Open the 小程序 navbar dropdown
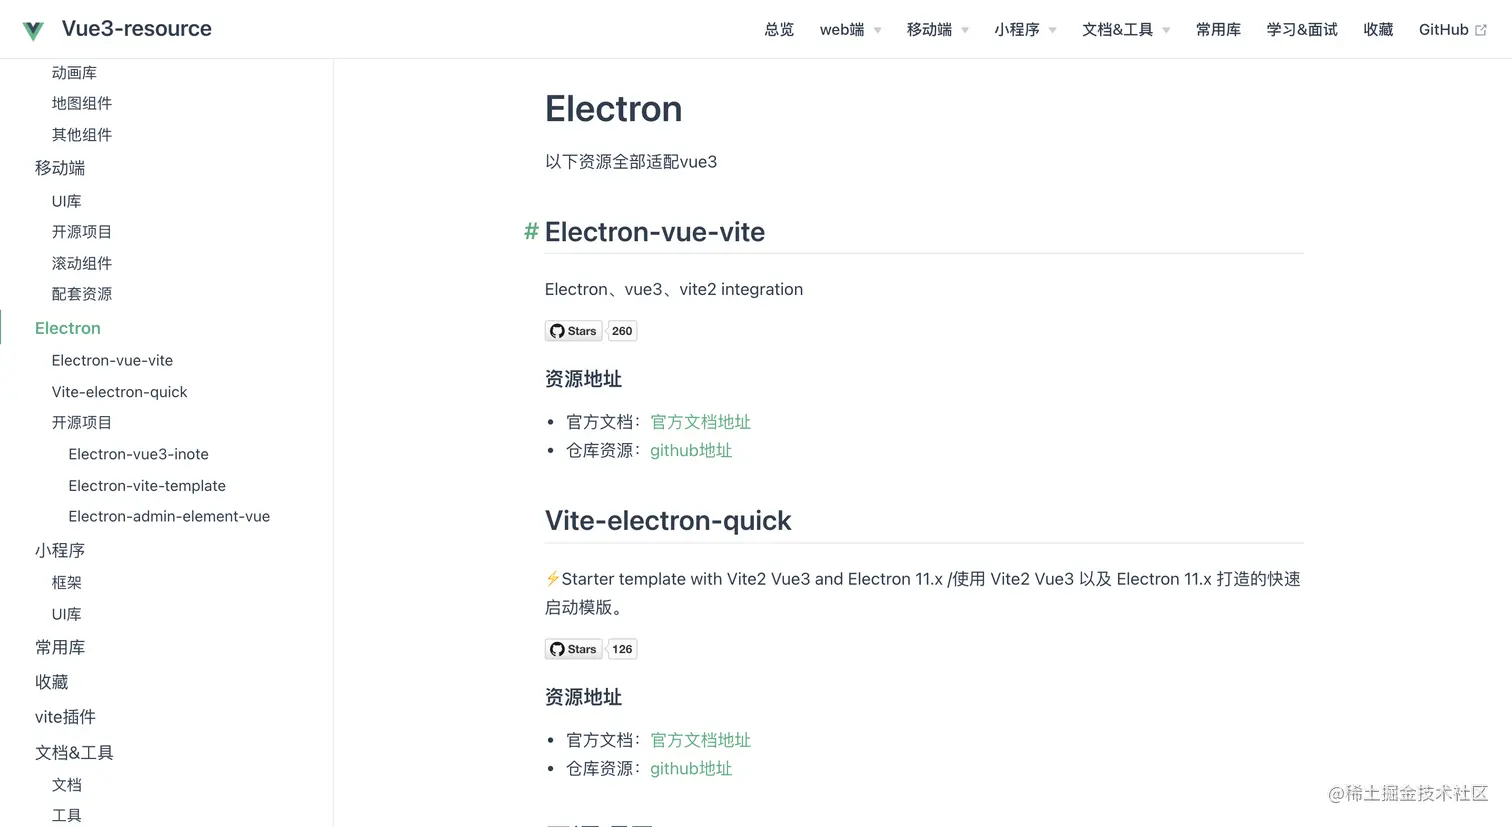Image resolution: width=1512 pixels, height=827 pixels. (1025, 30)
